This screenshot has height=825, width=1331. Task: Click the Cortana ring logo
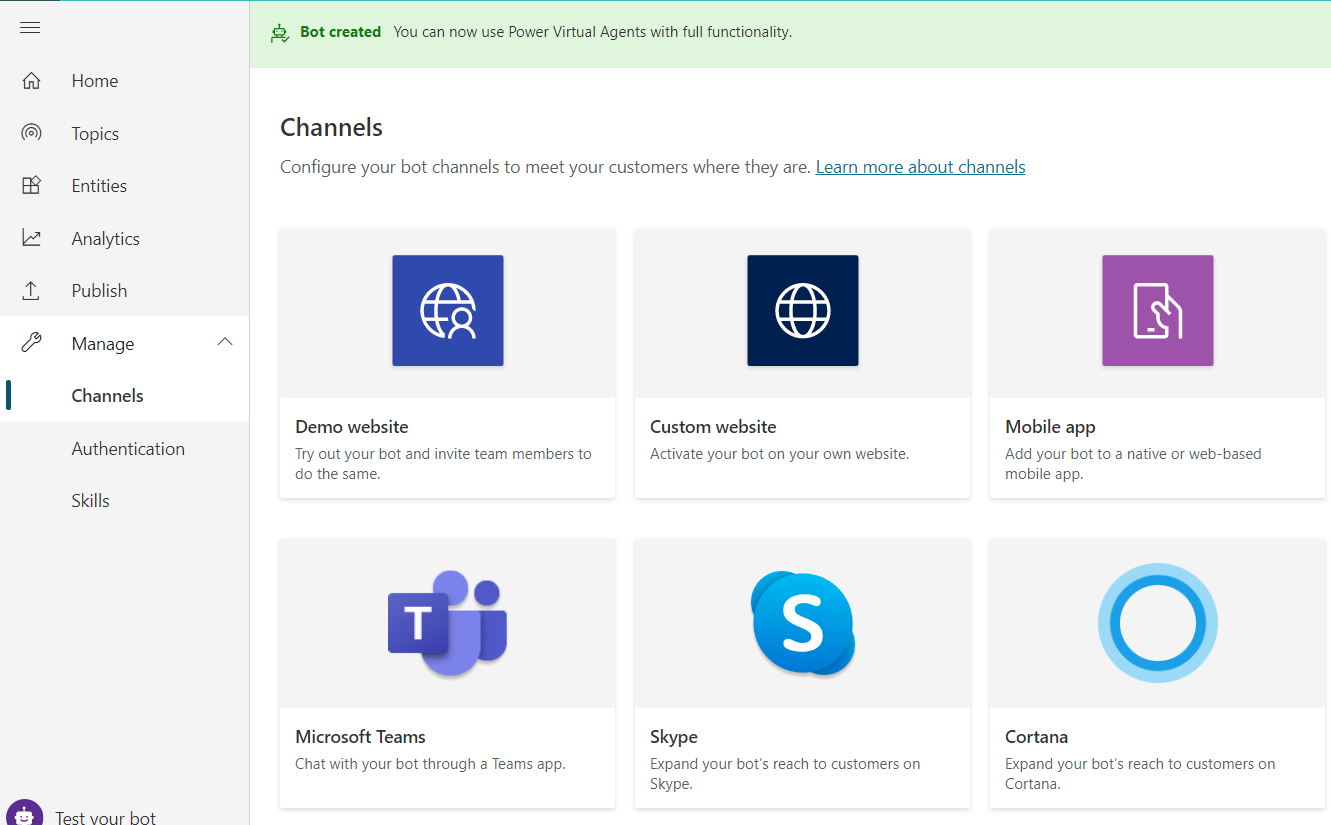1158,623
